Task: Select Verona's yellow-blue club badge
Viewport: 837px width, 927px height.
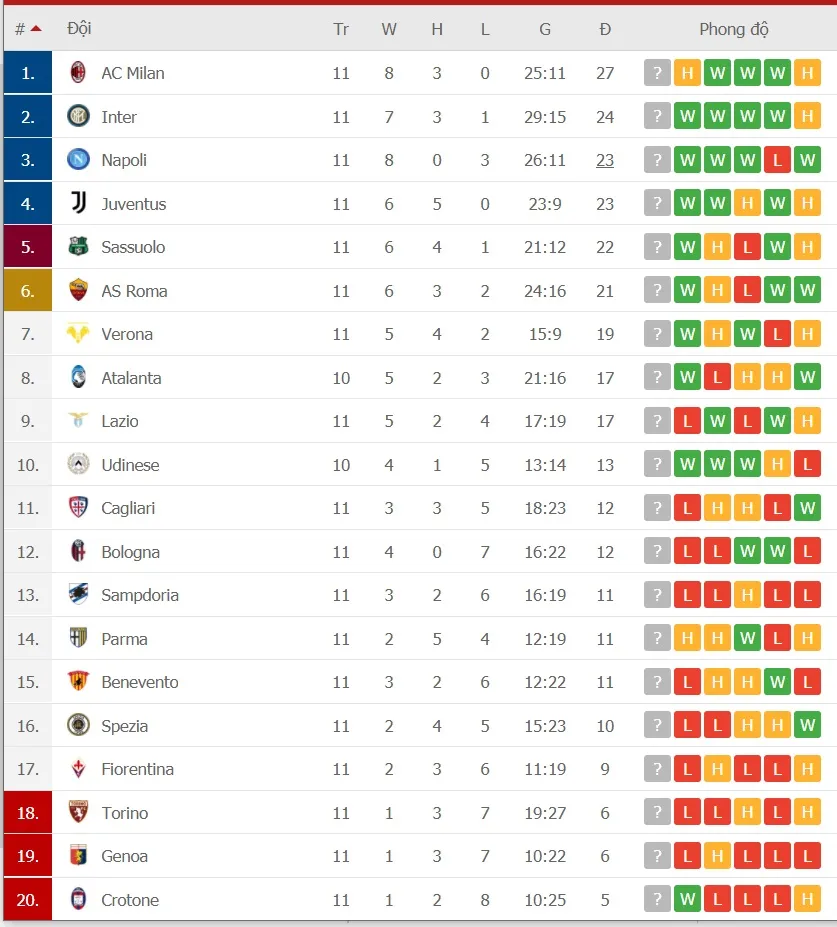Action: pyautogui.click(x=76, y=333)
